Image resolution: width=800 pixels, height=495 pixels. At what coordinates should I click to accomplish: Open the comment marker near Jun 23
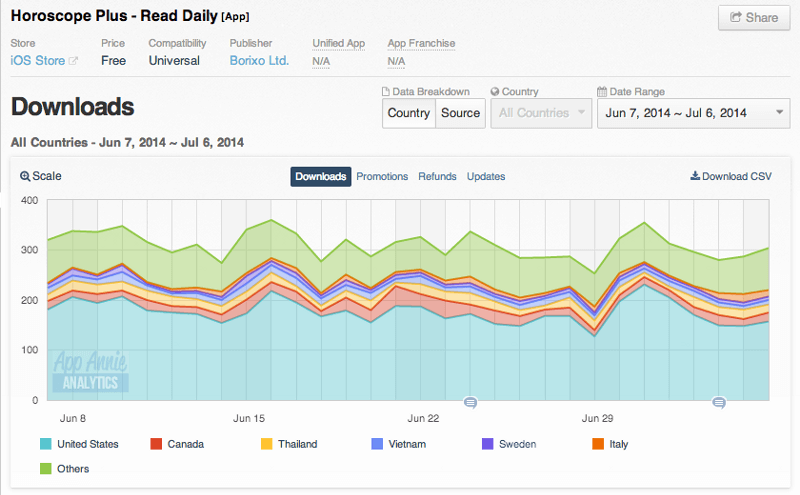click(x=470, y=403)
